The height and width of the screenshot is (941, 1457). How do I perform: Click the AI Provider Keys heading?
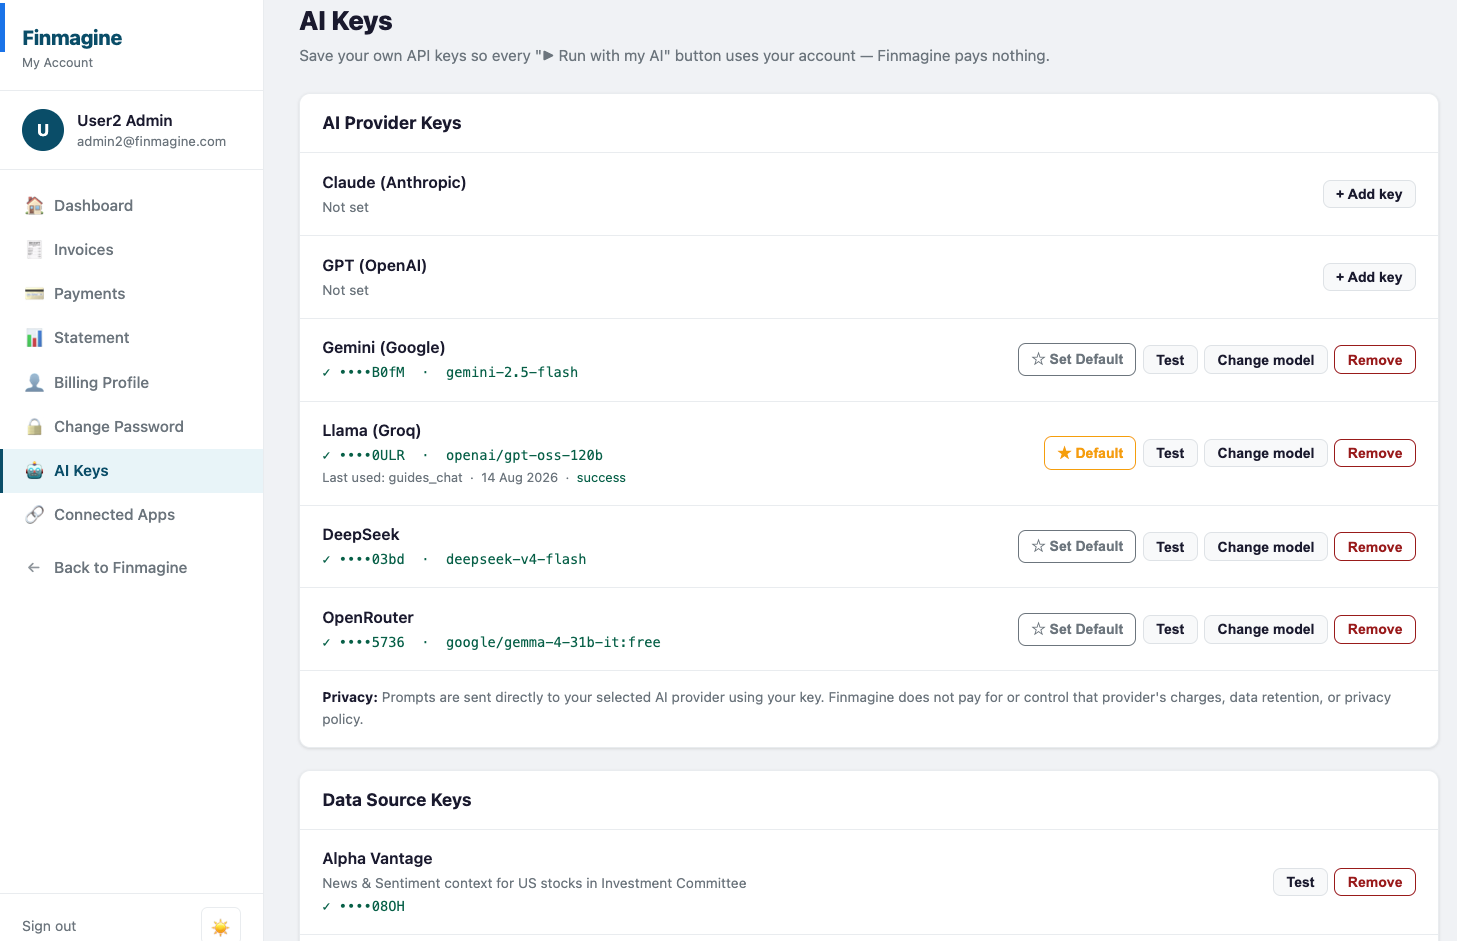(x=392, y=123)
